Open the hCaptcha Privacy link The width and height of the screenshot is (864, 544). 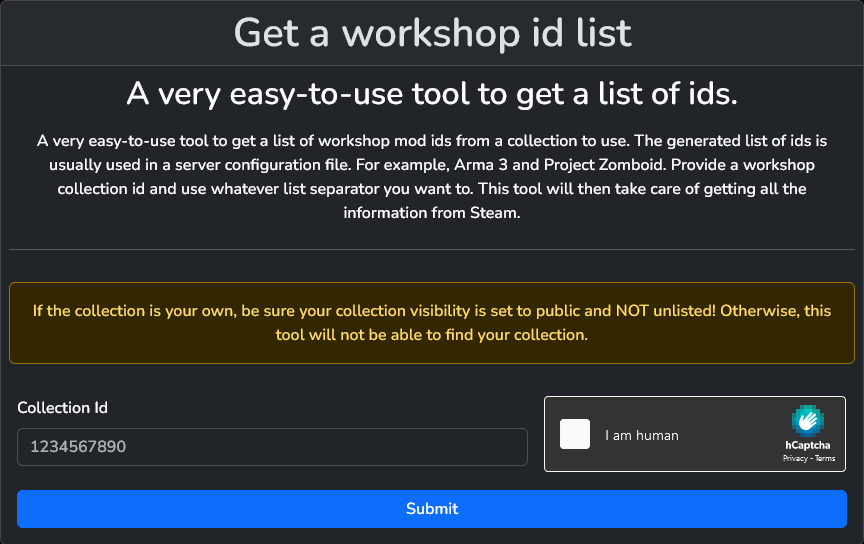click(x=795, y=458)
